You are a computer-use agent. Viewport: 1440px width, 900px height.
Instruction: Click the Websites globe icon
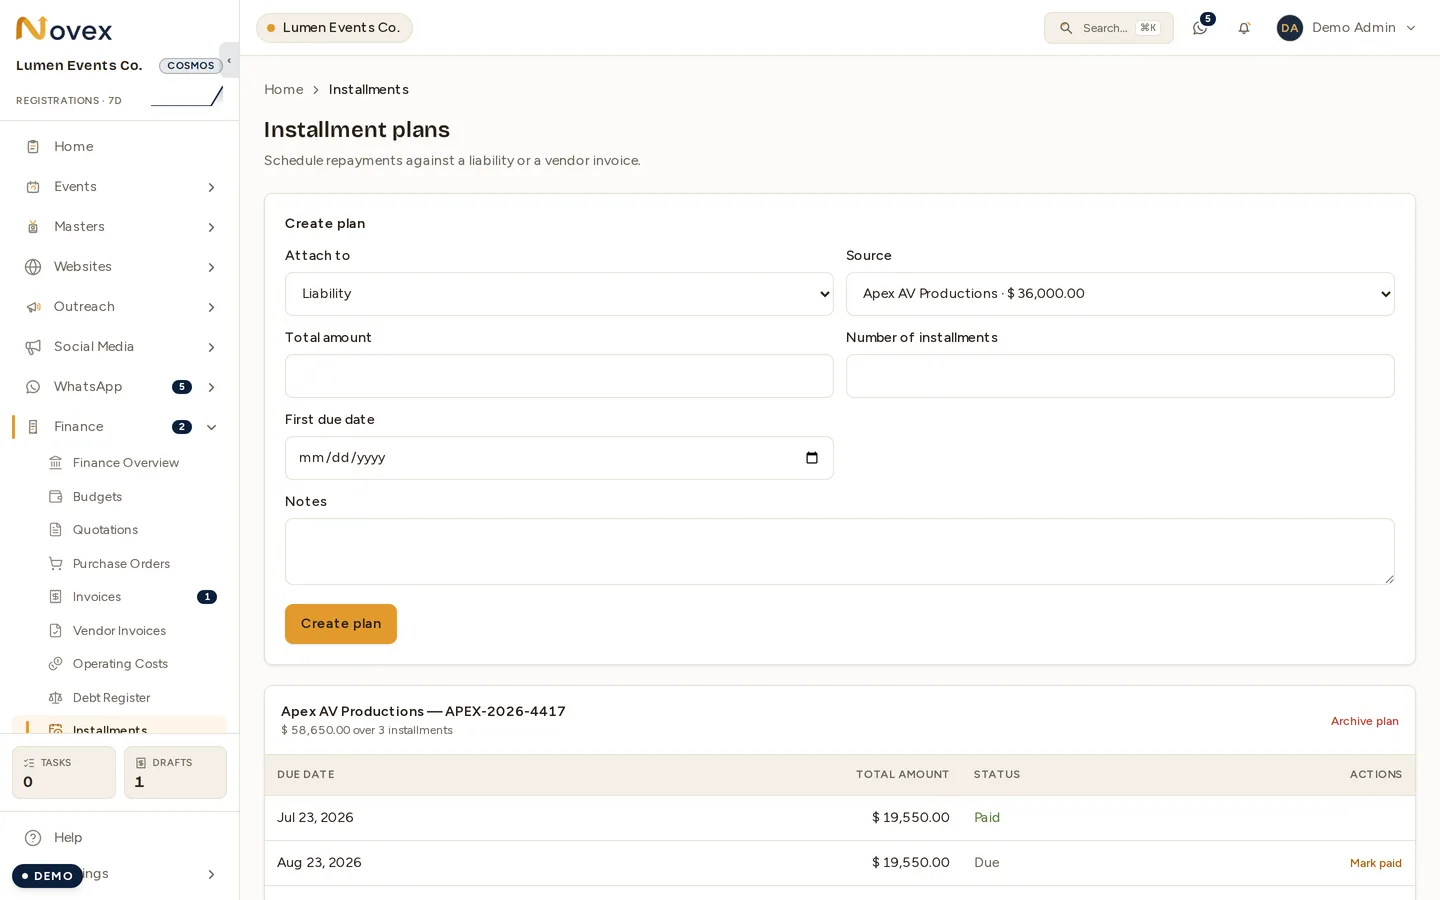click(x=33, y=267)
